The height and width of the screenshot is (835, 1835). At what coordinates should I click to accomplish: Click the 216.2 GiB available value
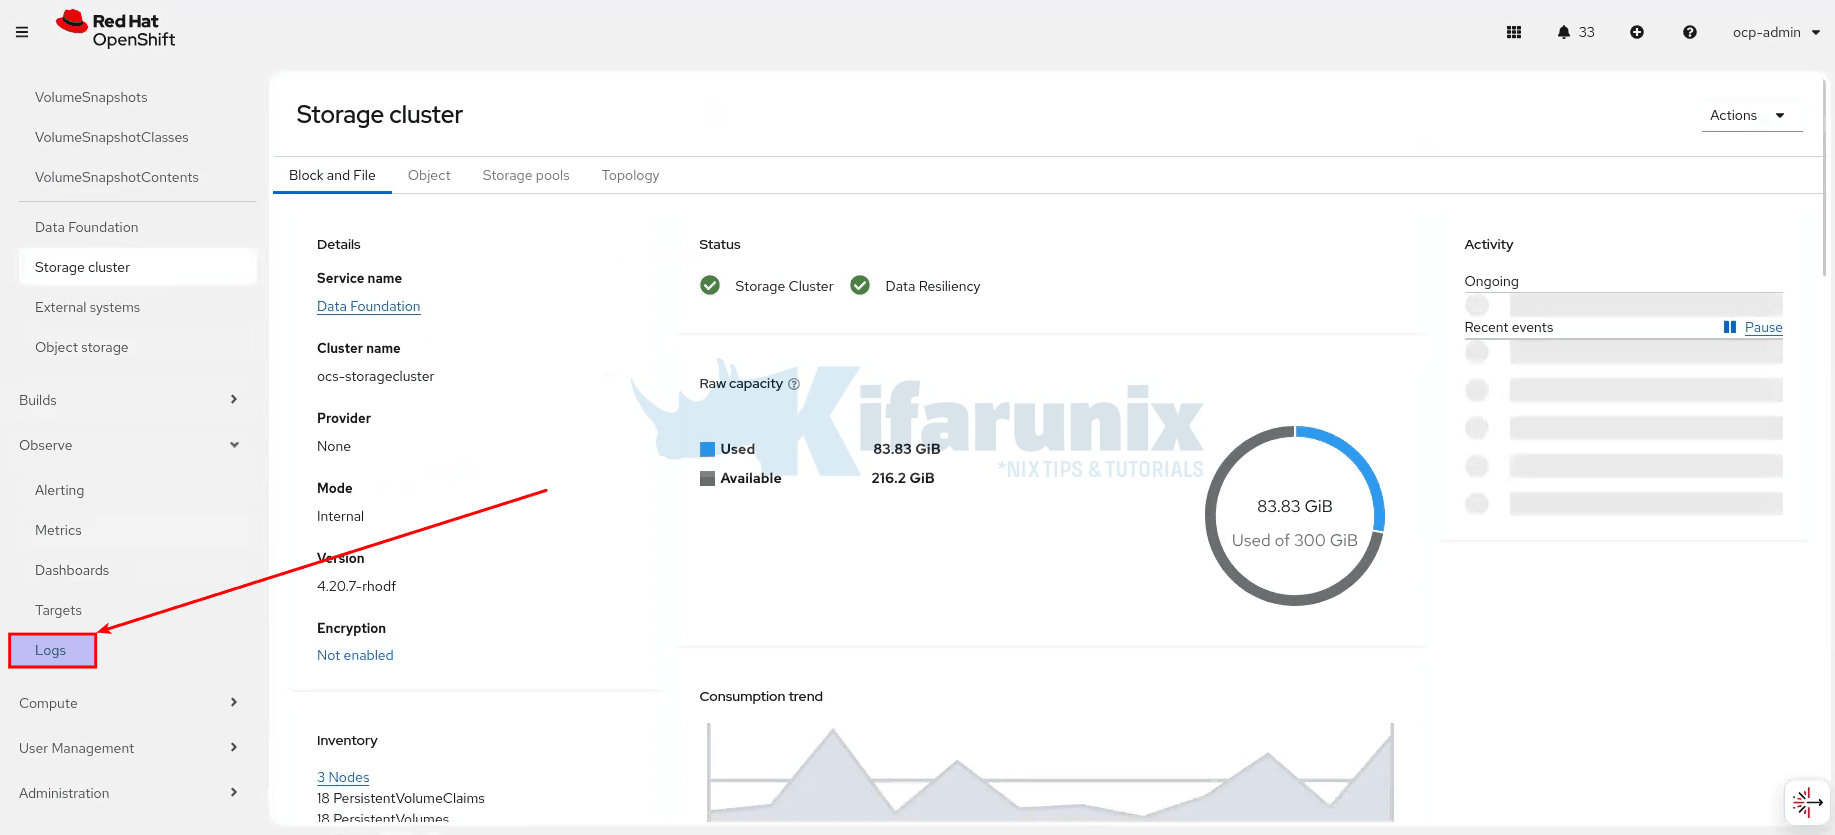(x=903, y=478)
